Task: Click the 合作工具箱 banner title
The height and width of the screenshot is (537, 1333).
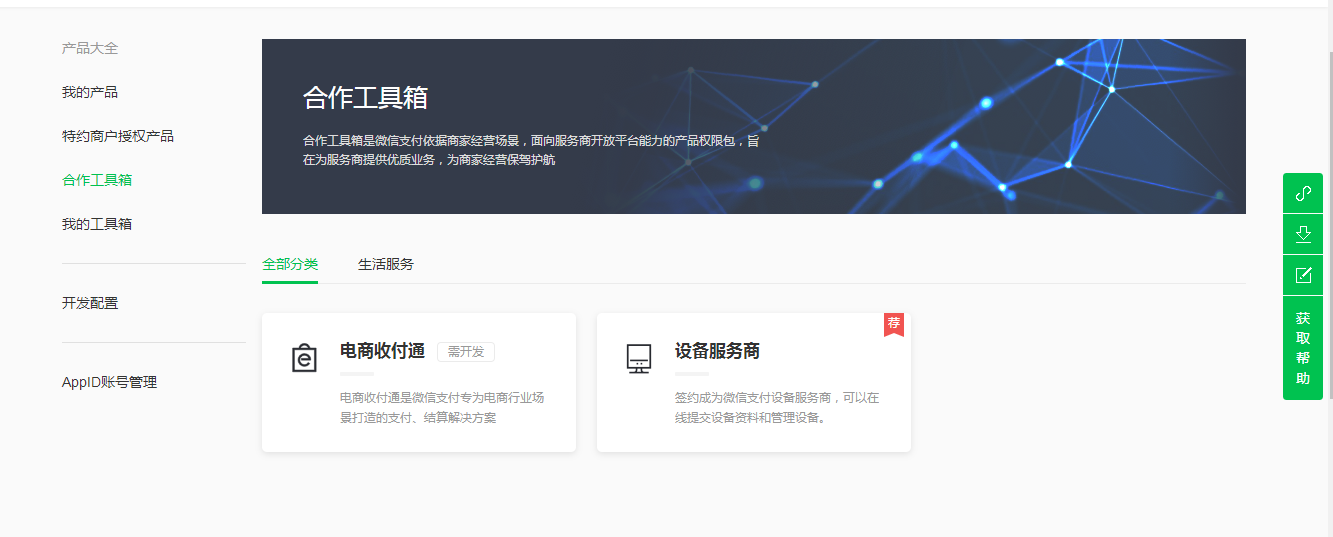Action: pyautogui.click(x=366, y=98)
